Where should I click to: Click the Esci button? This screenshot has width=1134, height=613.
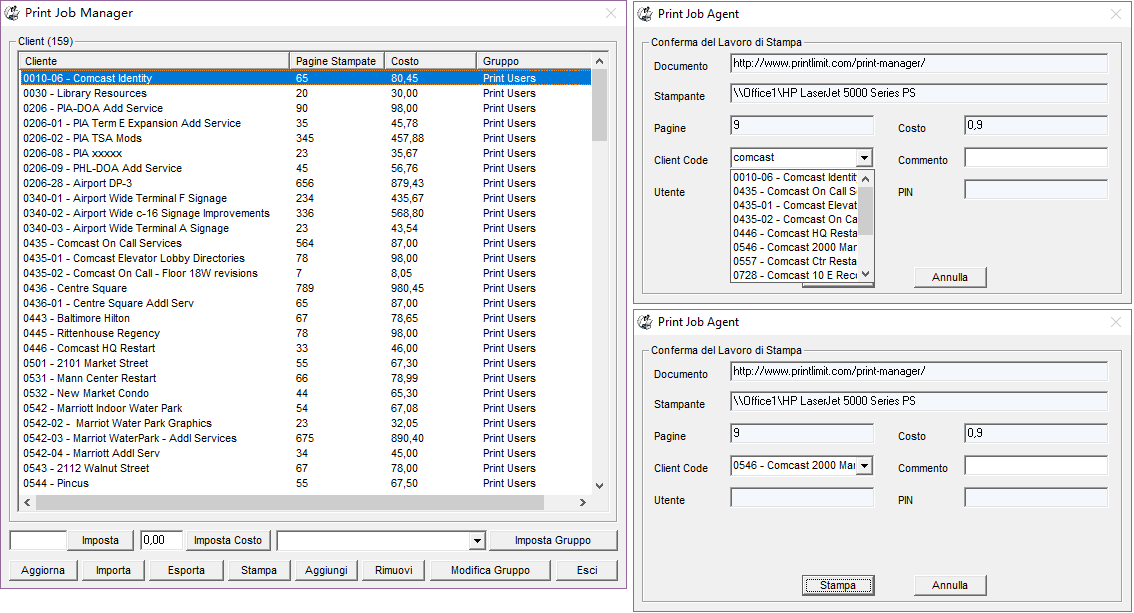pyautogui.click(x=587, y=570)
